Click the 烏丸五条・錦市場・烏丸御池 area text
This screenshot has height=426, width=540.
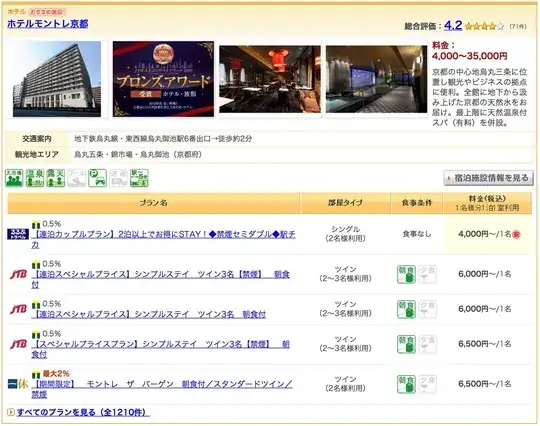pos(138,154)
